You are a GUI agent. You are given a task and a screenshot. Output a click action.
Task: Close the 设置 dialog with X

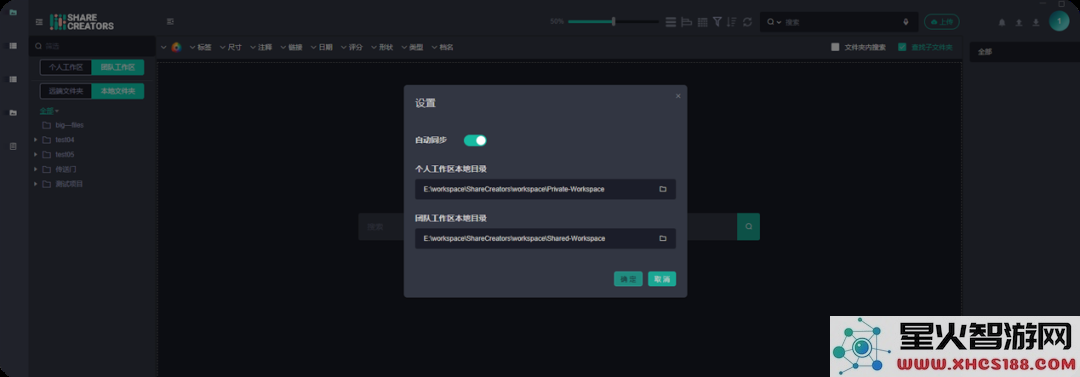click(678, 96)
